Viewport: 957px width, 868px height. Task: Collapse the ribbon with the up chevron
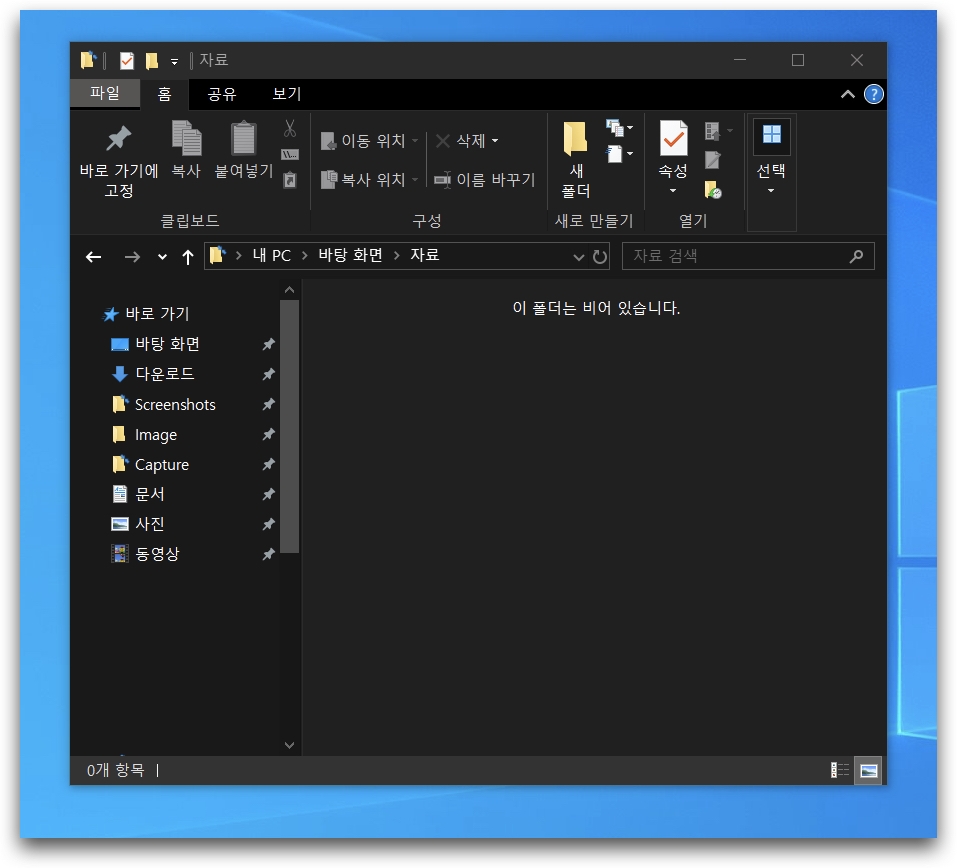click(x=847, y=94)
